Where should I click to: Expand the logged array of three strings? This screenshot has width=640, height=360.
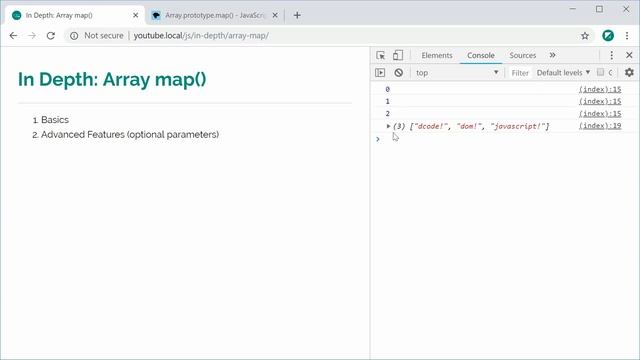tap(388, 126)
